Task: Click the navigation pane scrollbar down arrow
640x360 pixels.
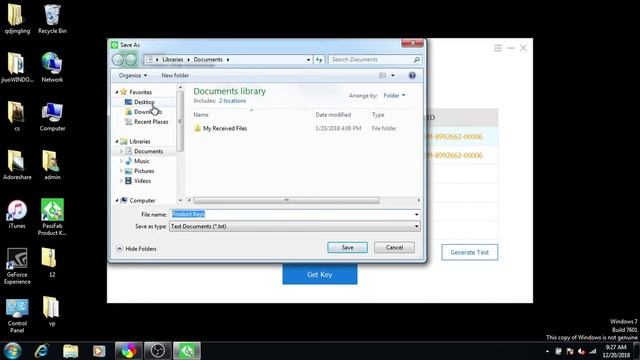Action: point(180,200)
